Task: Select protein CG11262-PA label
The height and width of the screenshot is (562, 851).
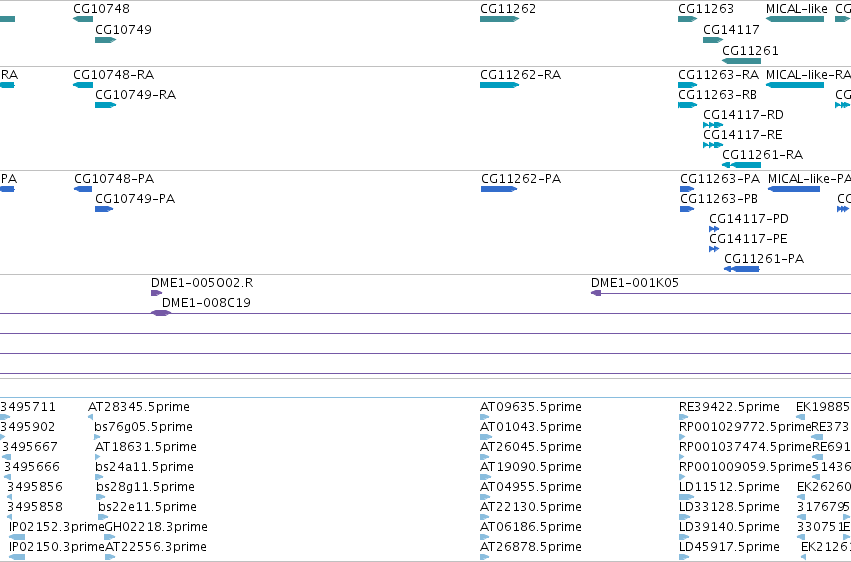Action: coord(521,179)
